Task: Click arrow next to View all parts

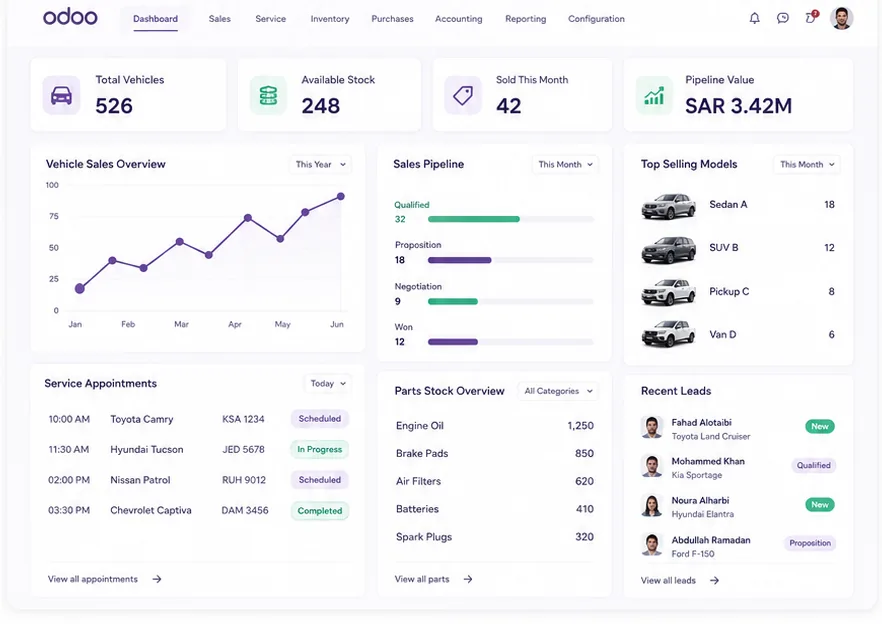Action: (x=468, y=579)
